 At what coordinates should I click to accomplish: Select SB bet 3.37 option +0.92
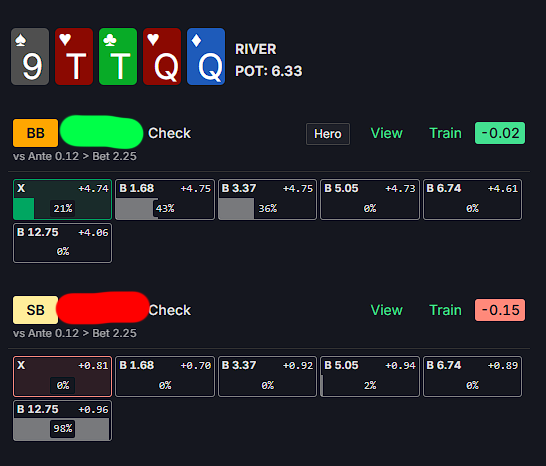click(x=267, y=376)
